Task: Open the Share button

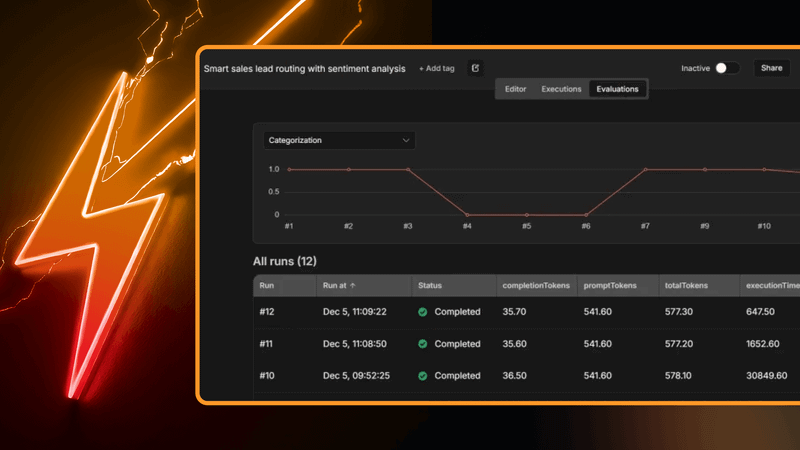Action: point(771,68)
